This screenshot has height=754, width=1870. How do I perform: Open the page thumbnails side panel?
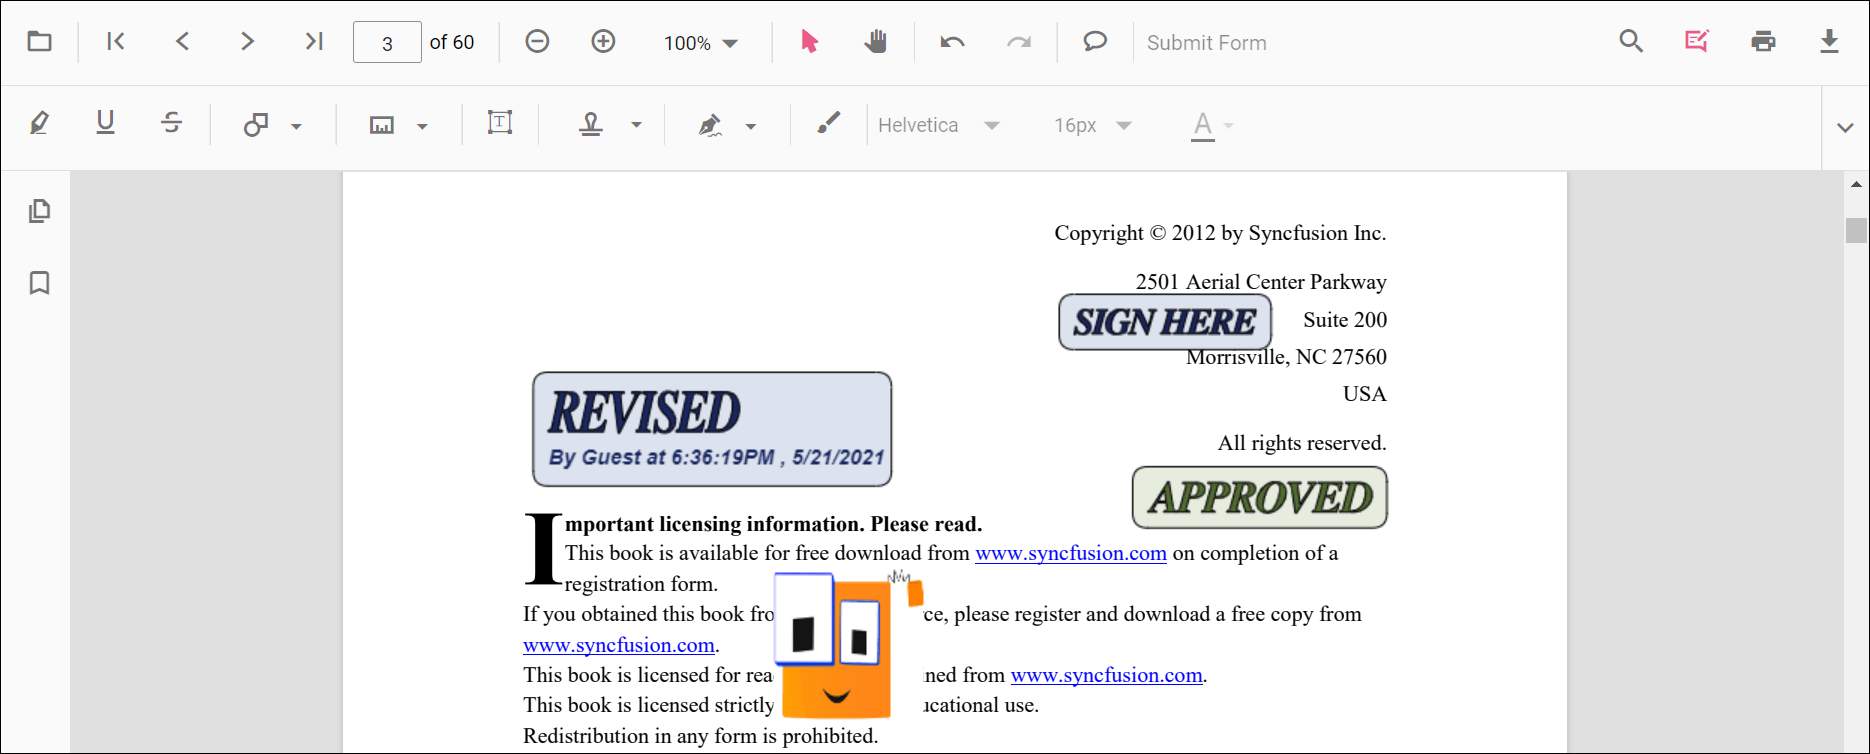coord(39,211)
